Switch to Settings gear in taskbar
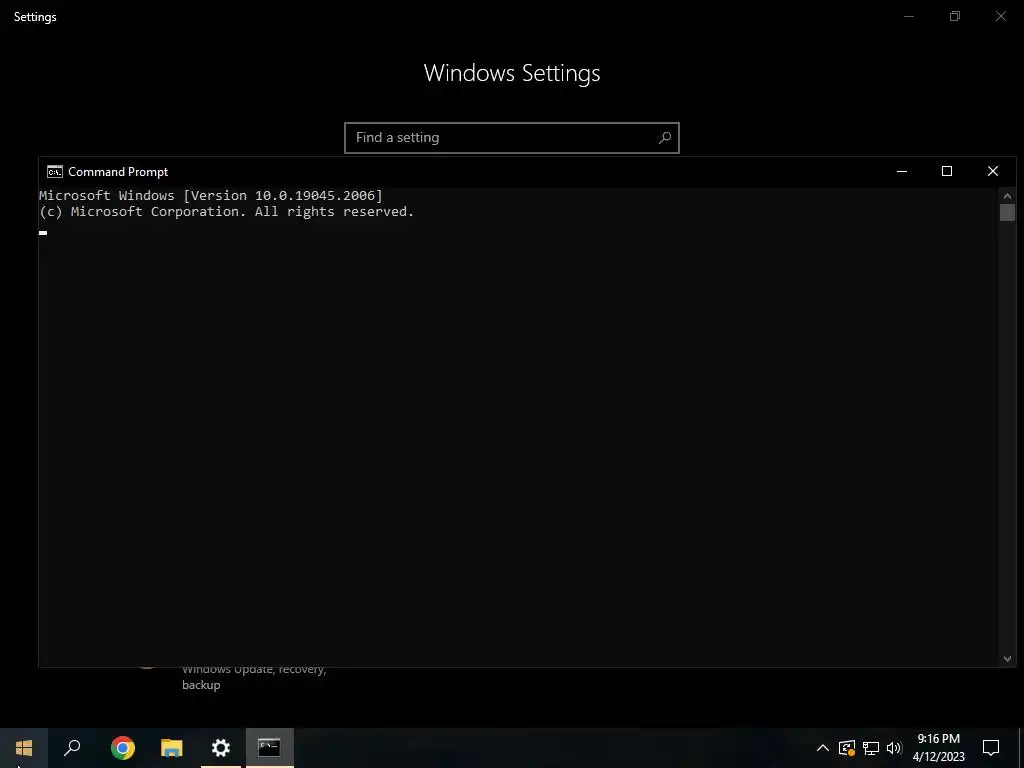Screen dimensions: 1024x768 tap(221, 748)
